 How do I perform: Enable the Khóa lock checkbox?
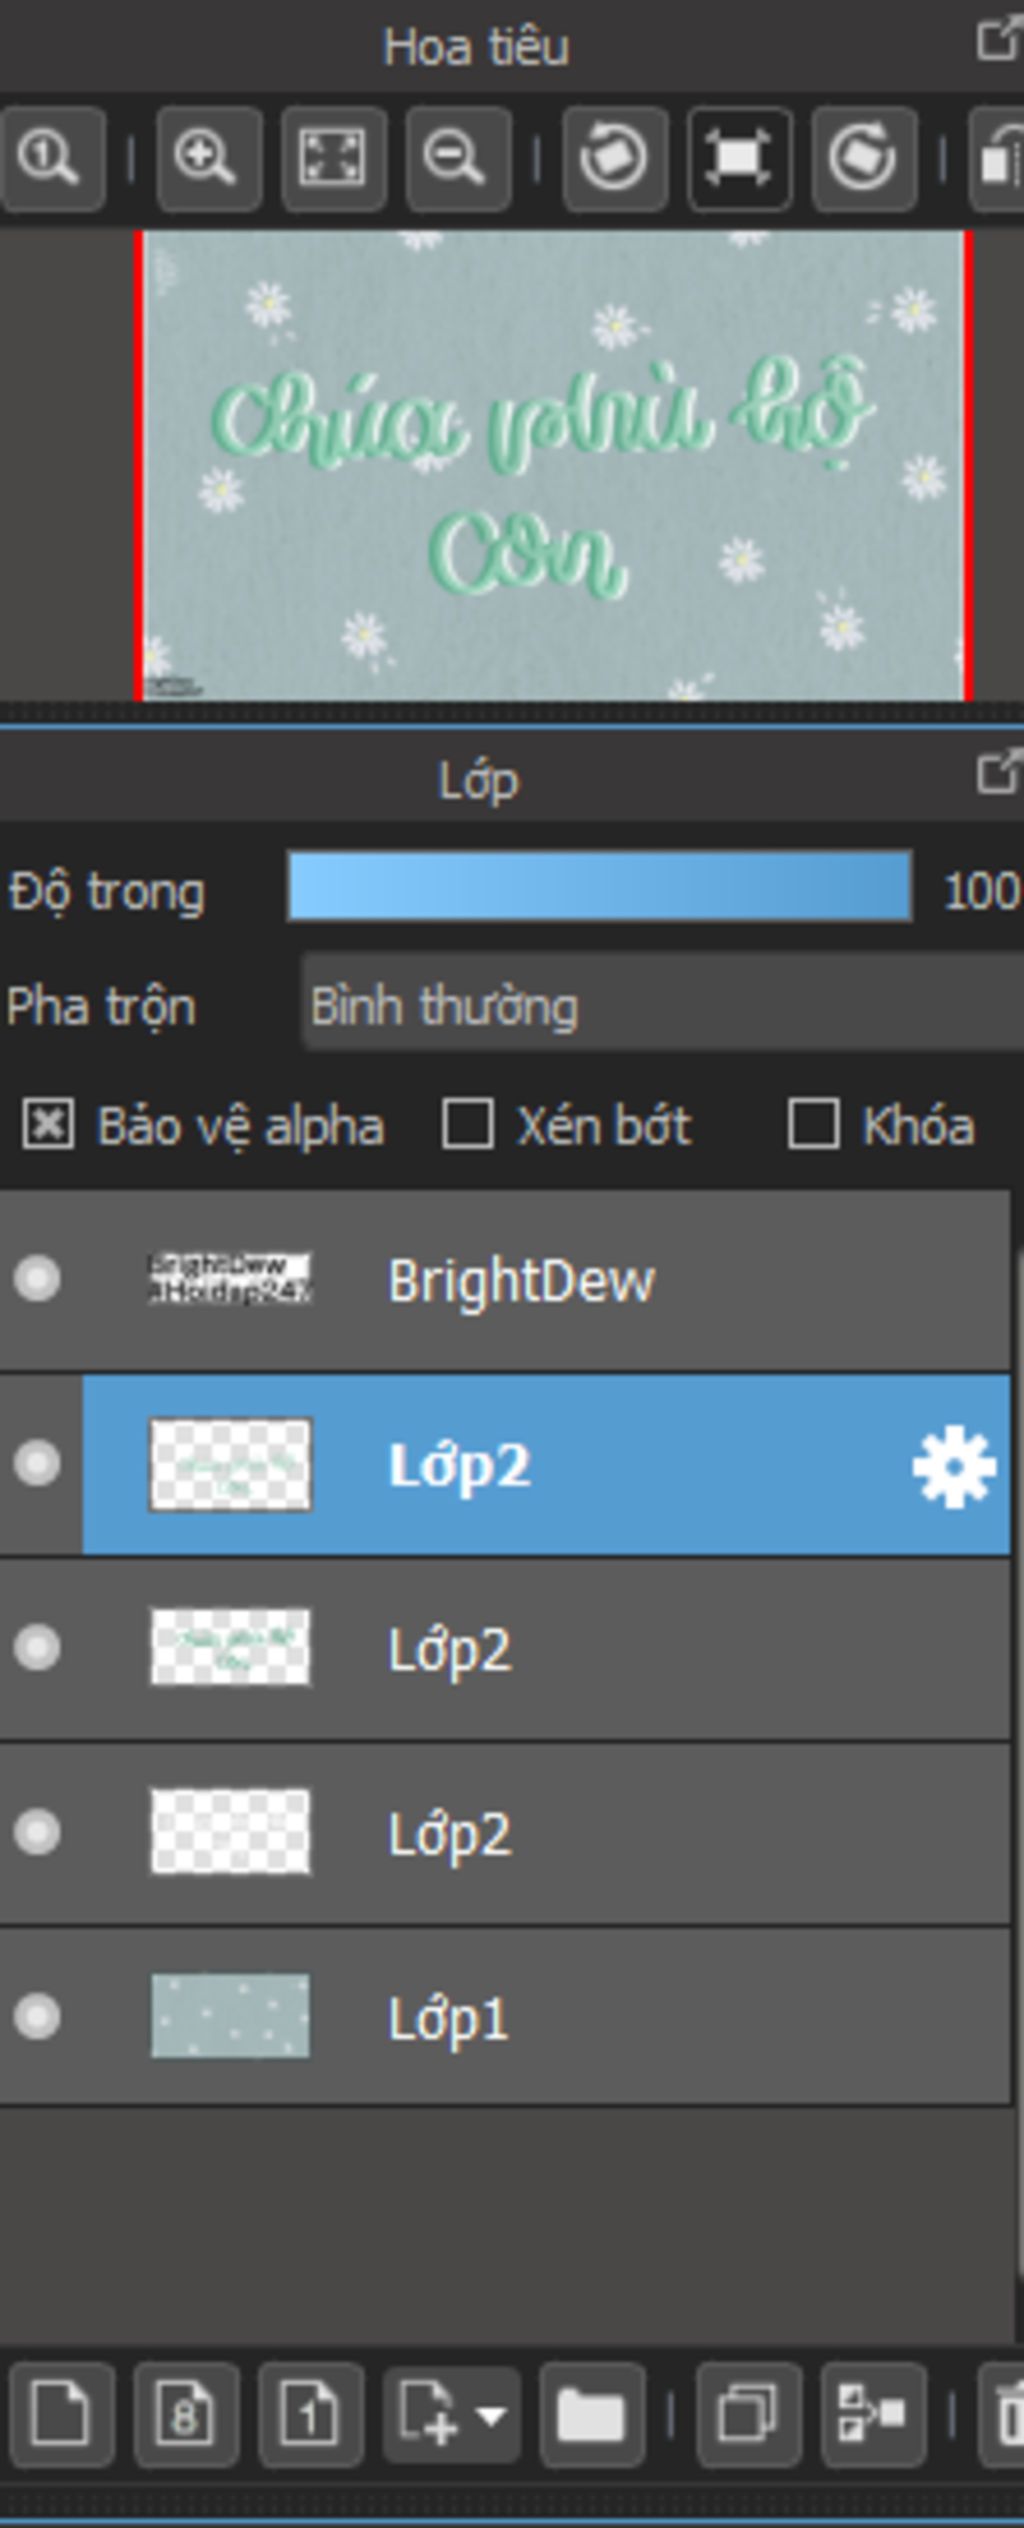point(813,1125)
